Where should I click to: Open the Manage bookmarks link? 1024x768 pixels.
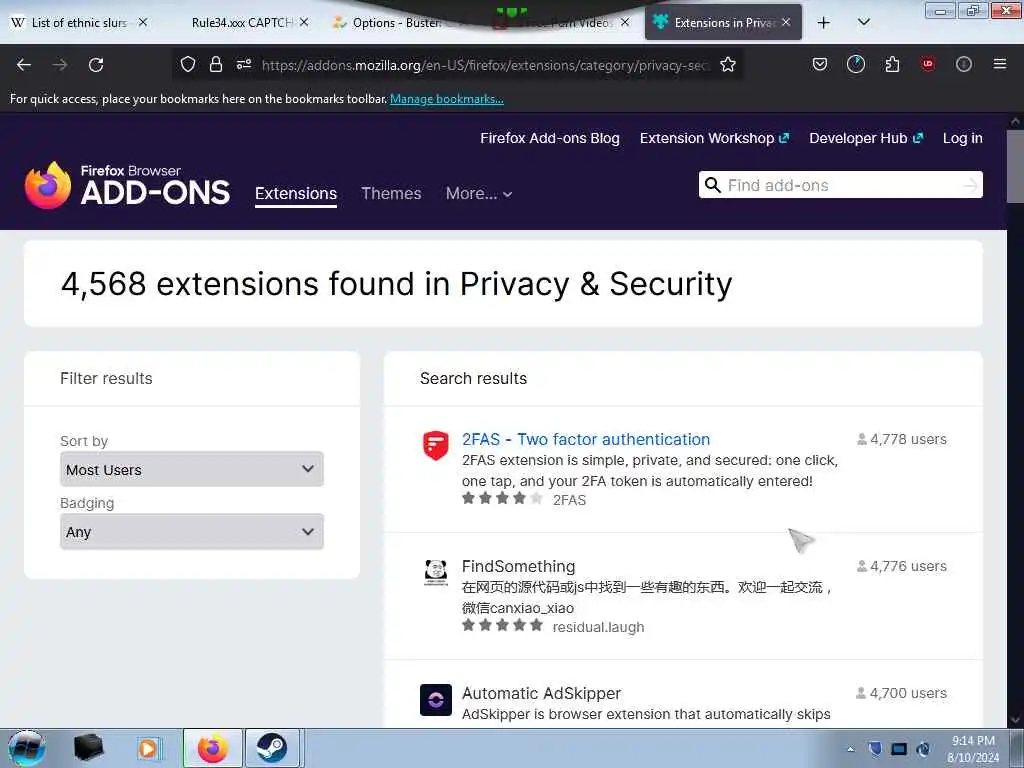click(x=447, y=99)
